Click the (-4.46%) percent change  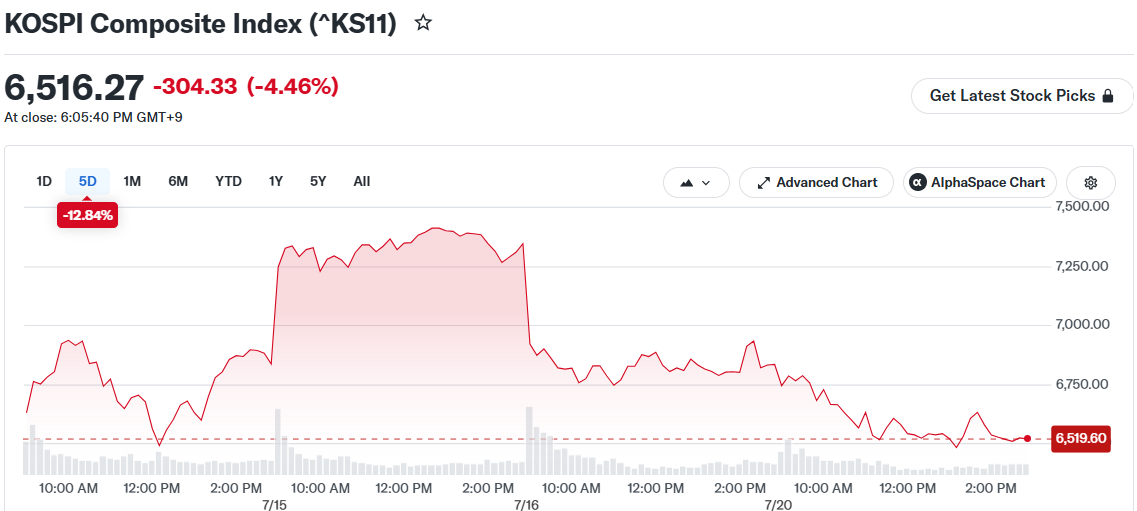point(293,87)
